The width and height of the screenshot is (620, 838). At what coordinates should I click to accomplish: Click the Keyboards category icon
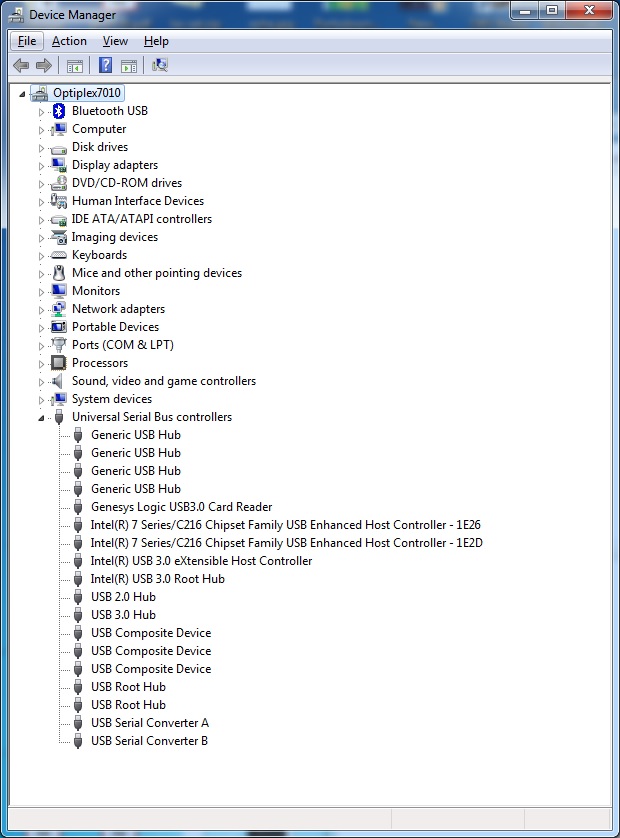tap(59, 255)
